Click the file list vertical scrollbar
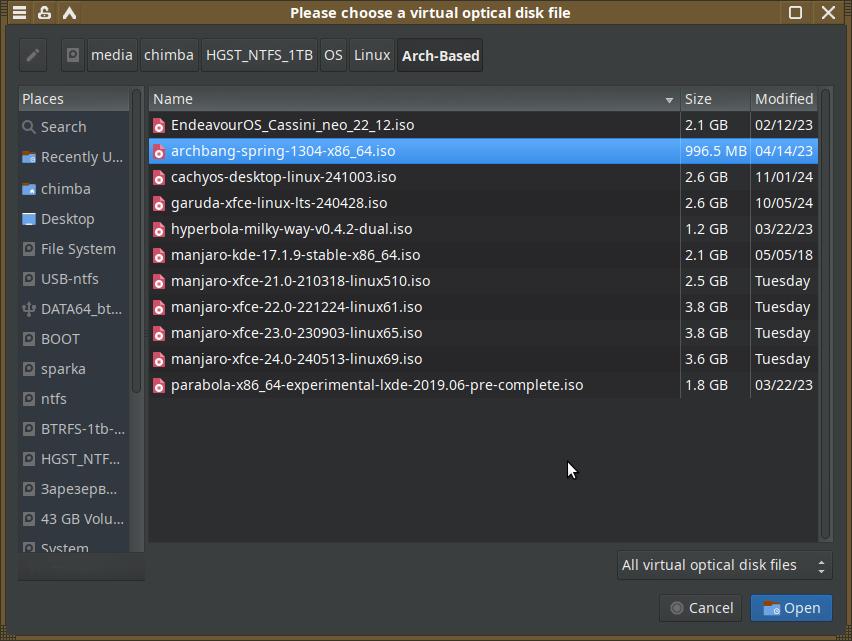Image resolution: width=852 pixels, height=641 pixels. pos(825,314)
